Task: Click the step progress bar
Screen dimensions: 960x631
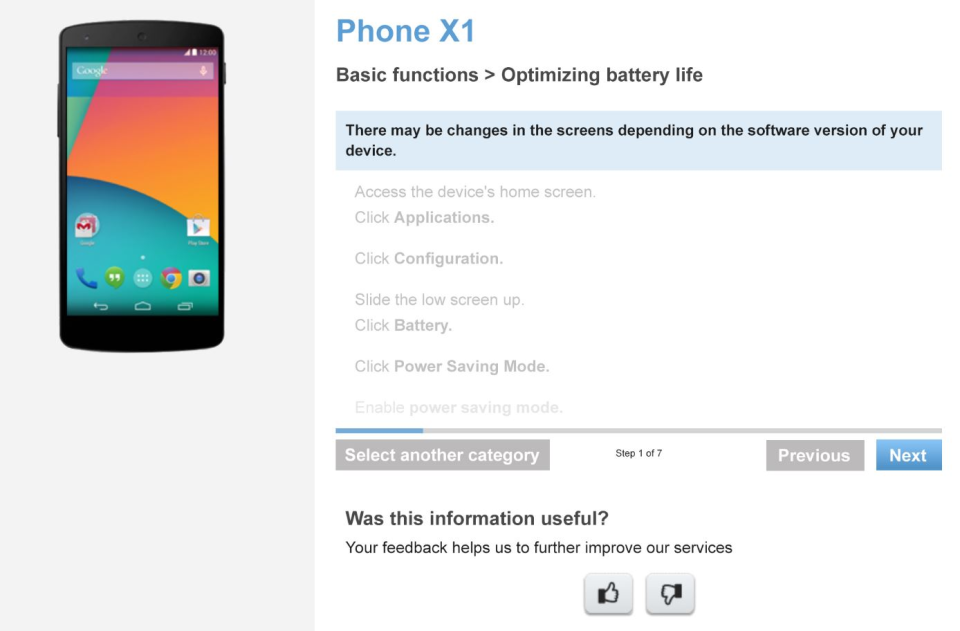Action: coord(639,431)
